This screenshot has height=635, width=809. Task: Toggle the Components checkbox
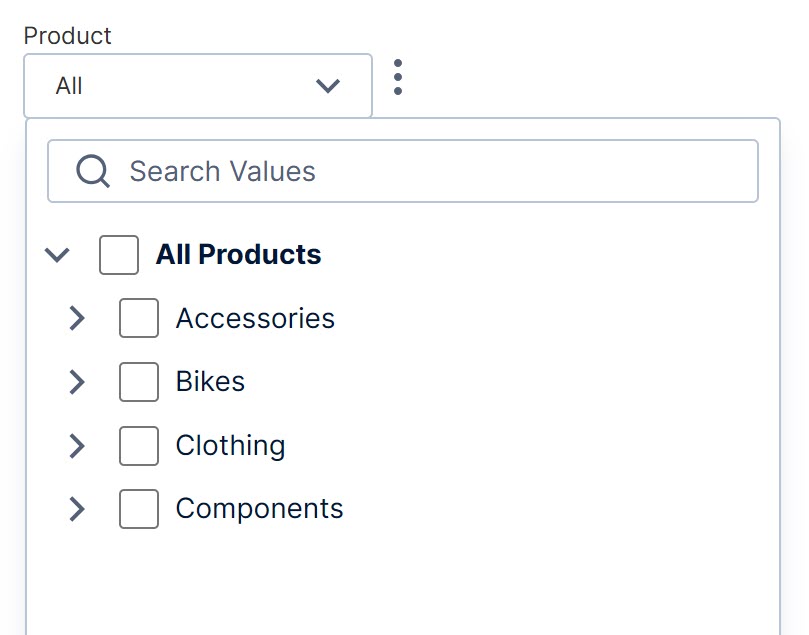(x=139, y=509)
